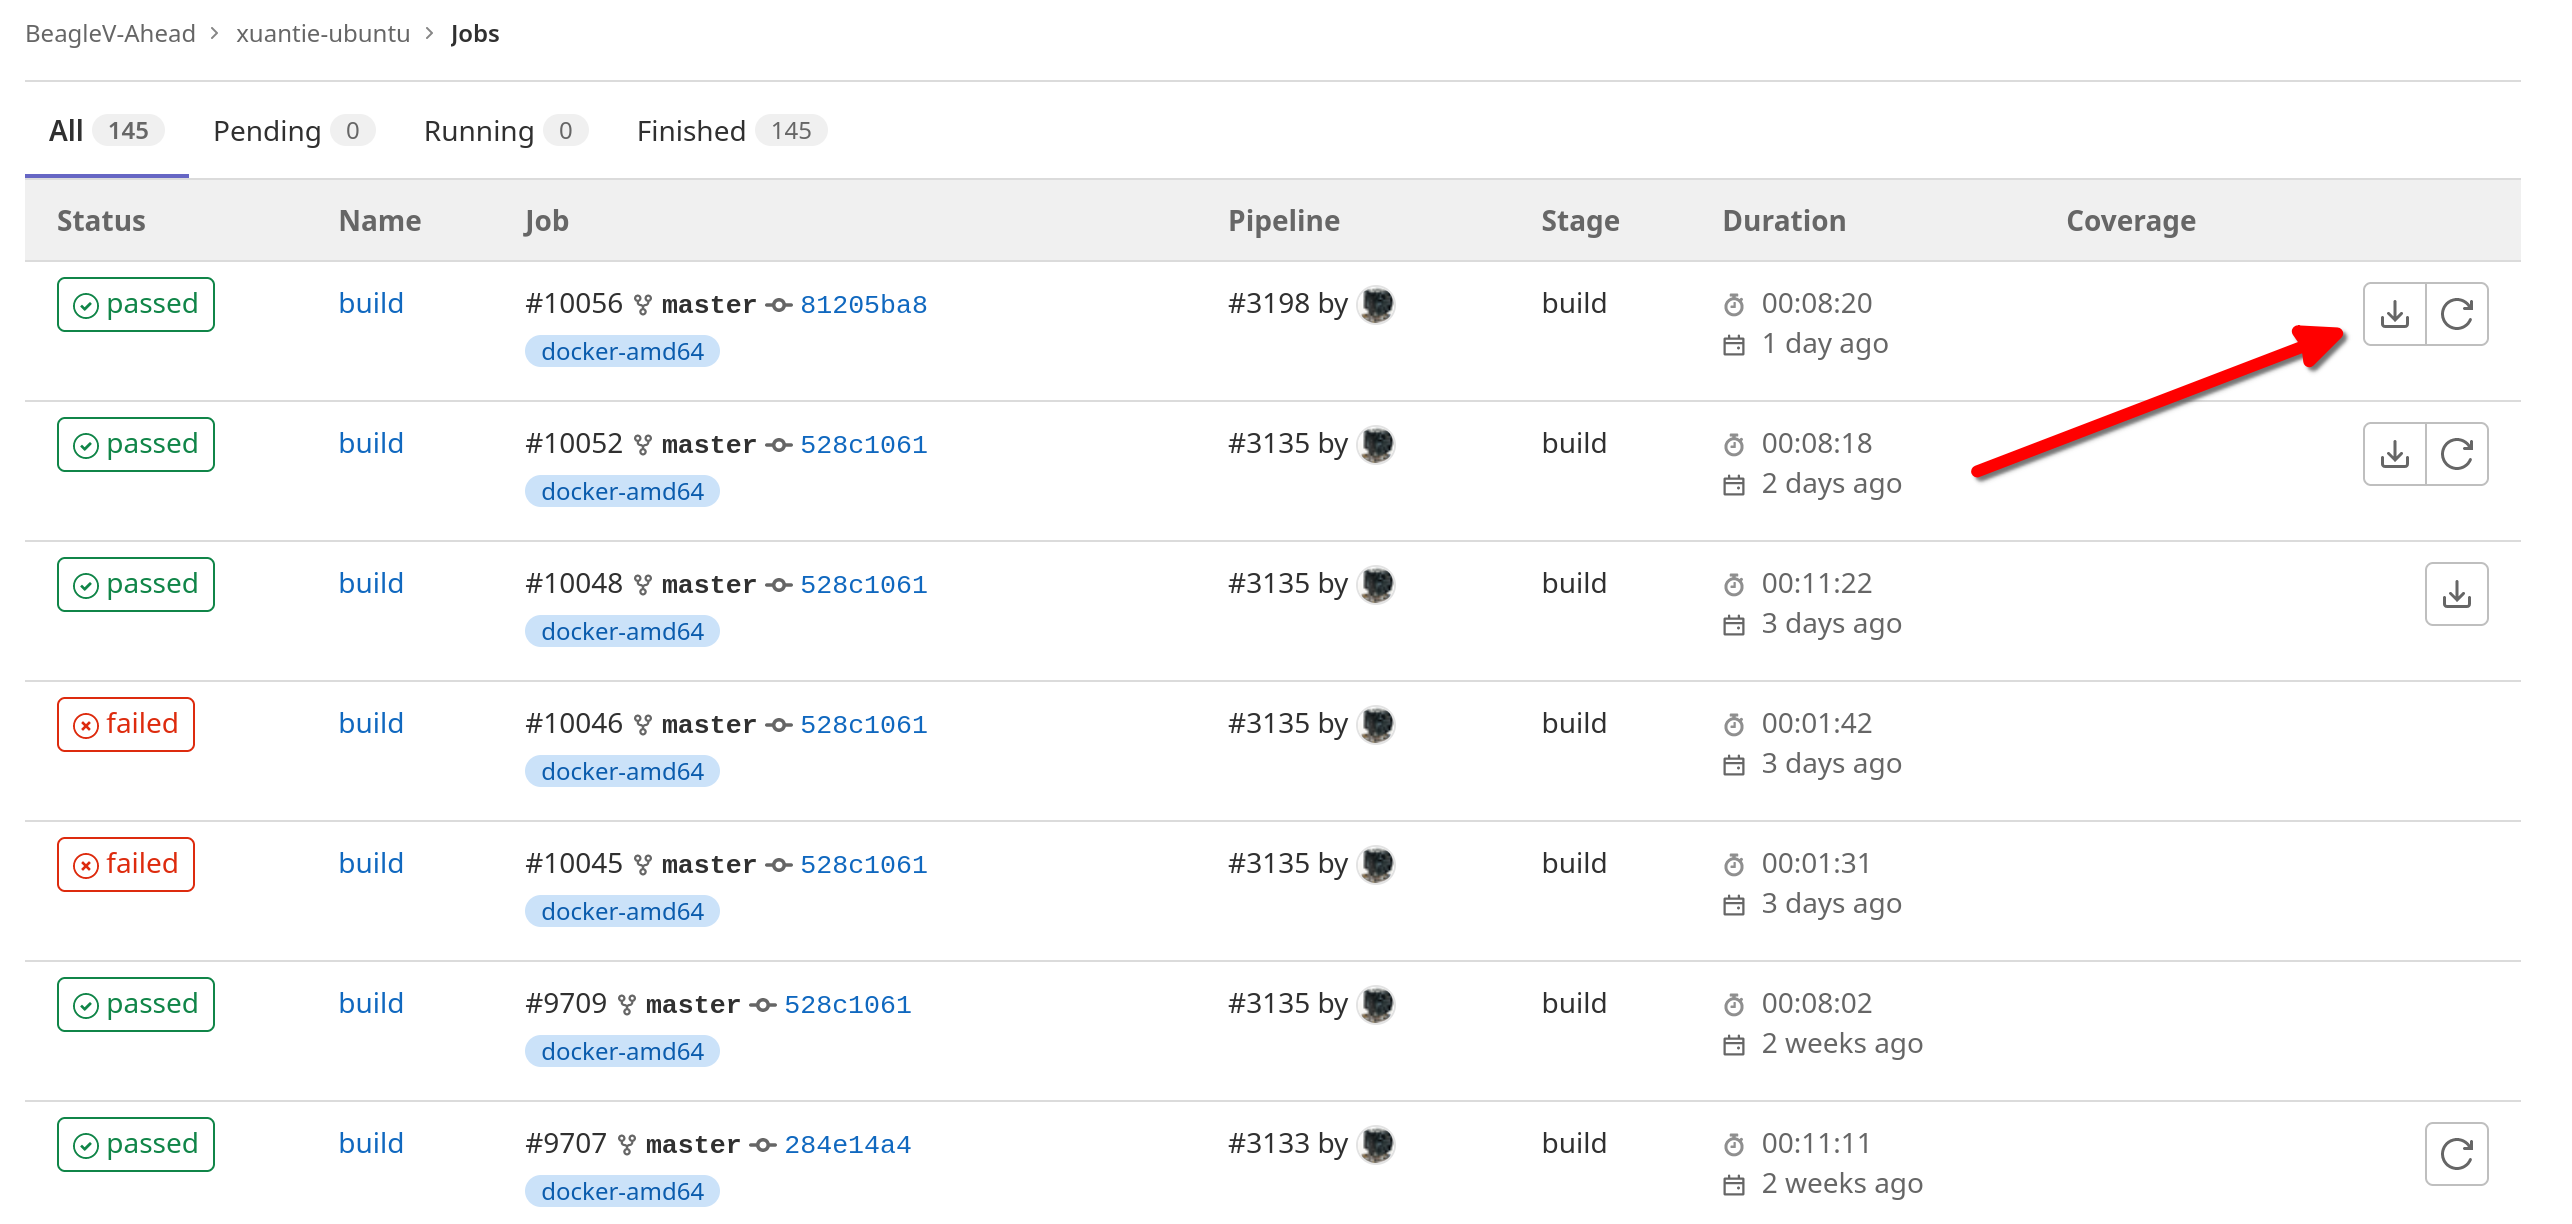Click the Pipeline column header
Image resolution: width=2572 pixels, height=1224 pixels.
[1284, 221]
